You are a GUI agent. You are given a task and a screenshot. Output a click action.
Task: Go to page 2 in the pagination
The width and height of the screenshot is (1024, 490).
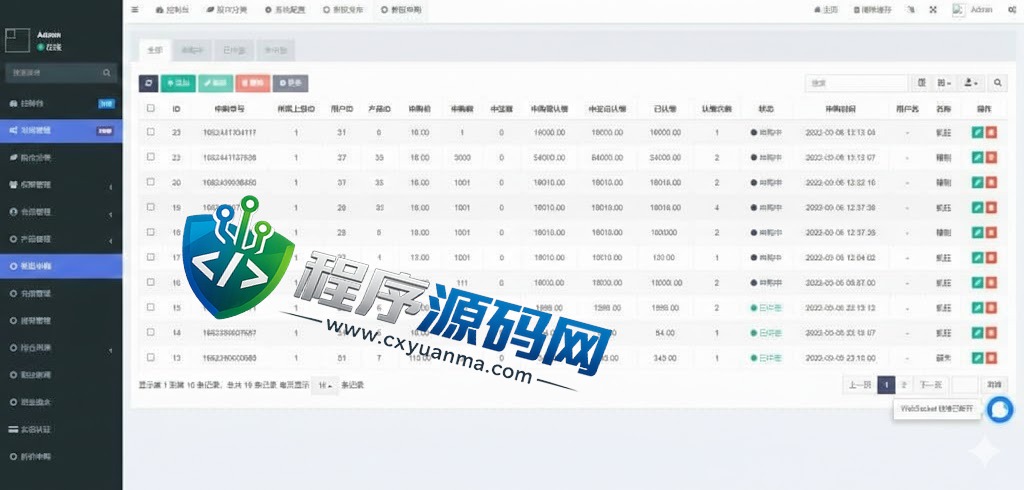(x=904, y=385)
